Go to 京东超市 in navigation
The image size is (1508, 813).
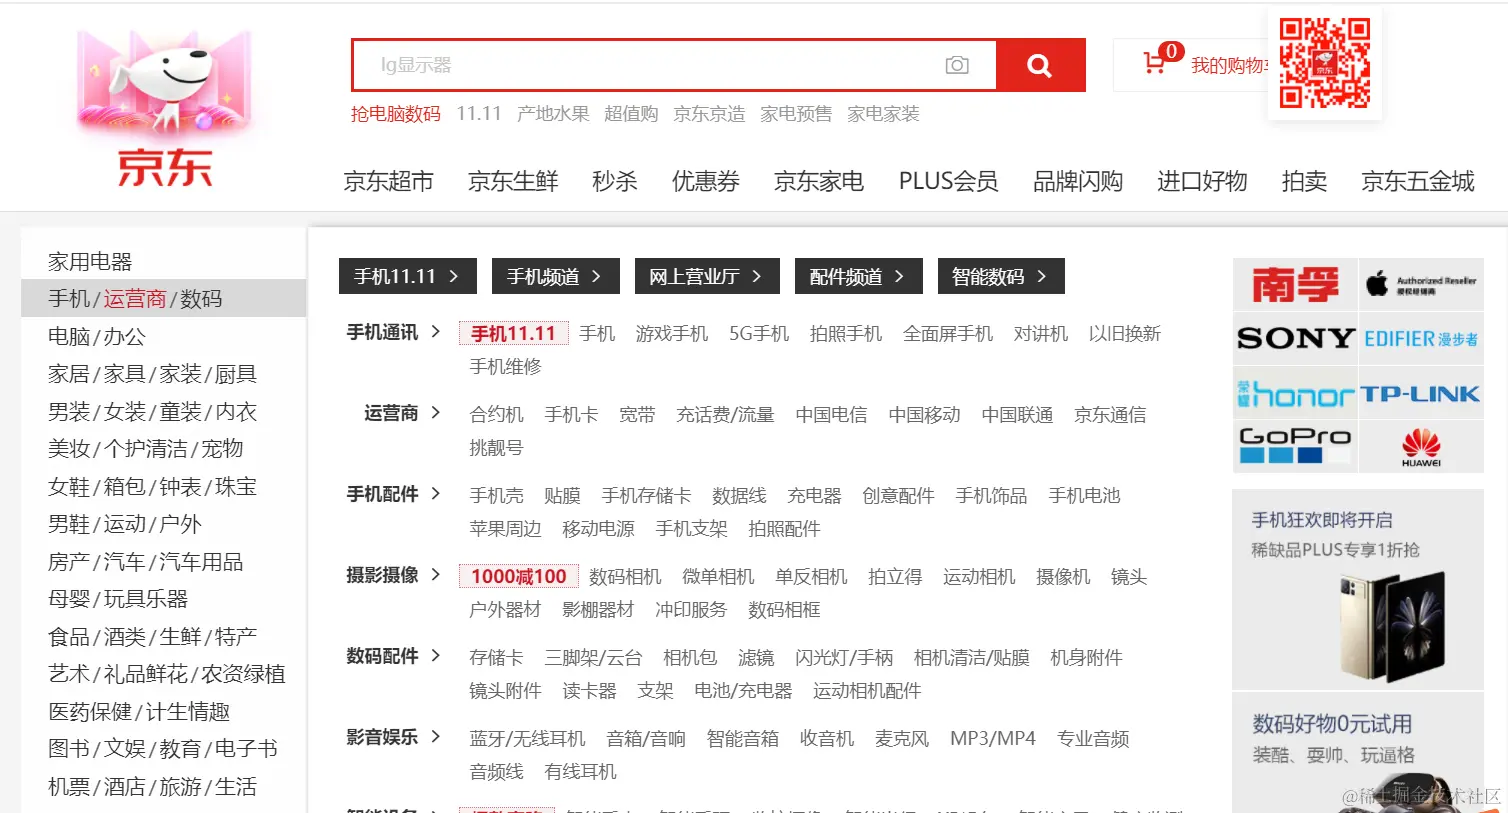tap(388, 181)
